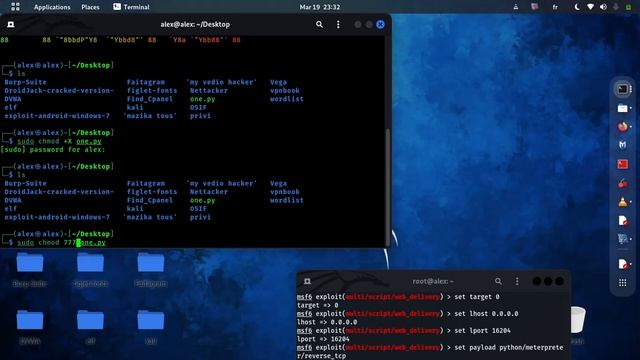The width and height of the screenshot is (640, 360).
Task: Open the Burp-Suite desktop folder
Action: (x=30, y=269)
